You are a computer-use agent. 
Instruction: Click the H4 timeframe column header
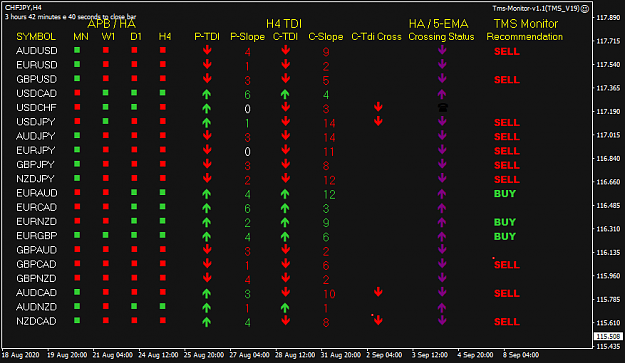pos(165,37)
